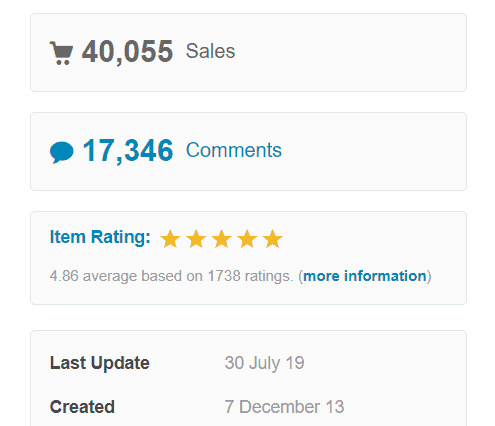Screen dimensions: 495x426
Task: Click the blue speech bubble icon
Action: click(62, 152)
